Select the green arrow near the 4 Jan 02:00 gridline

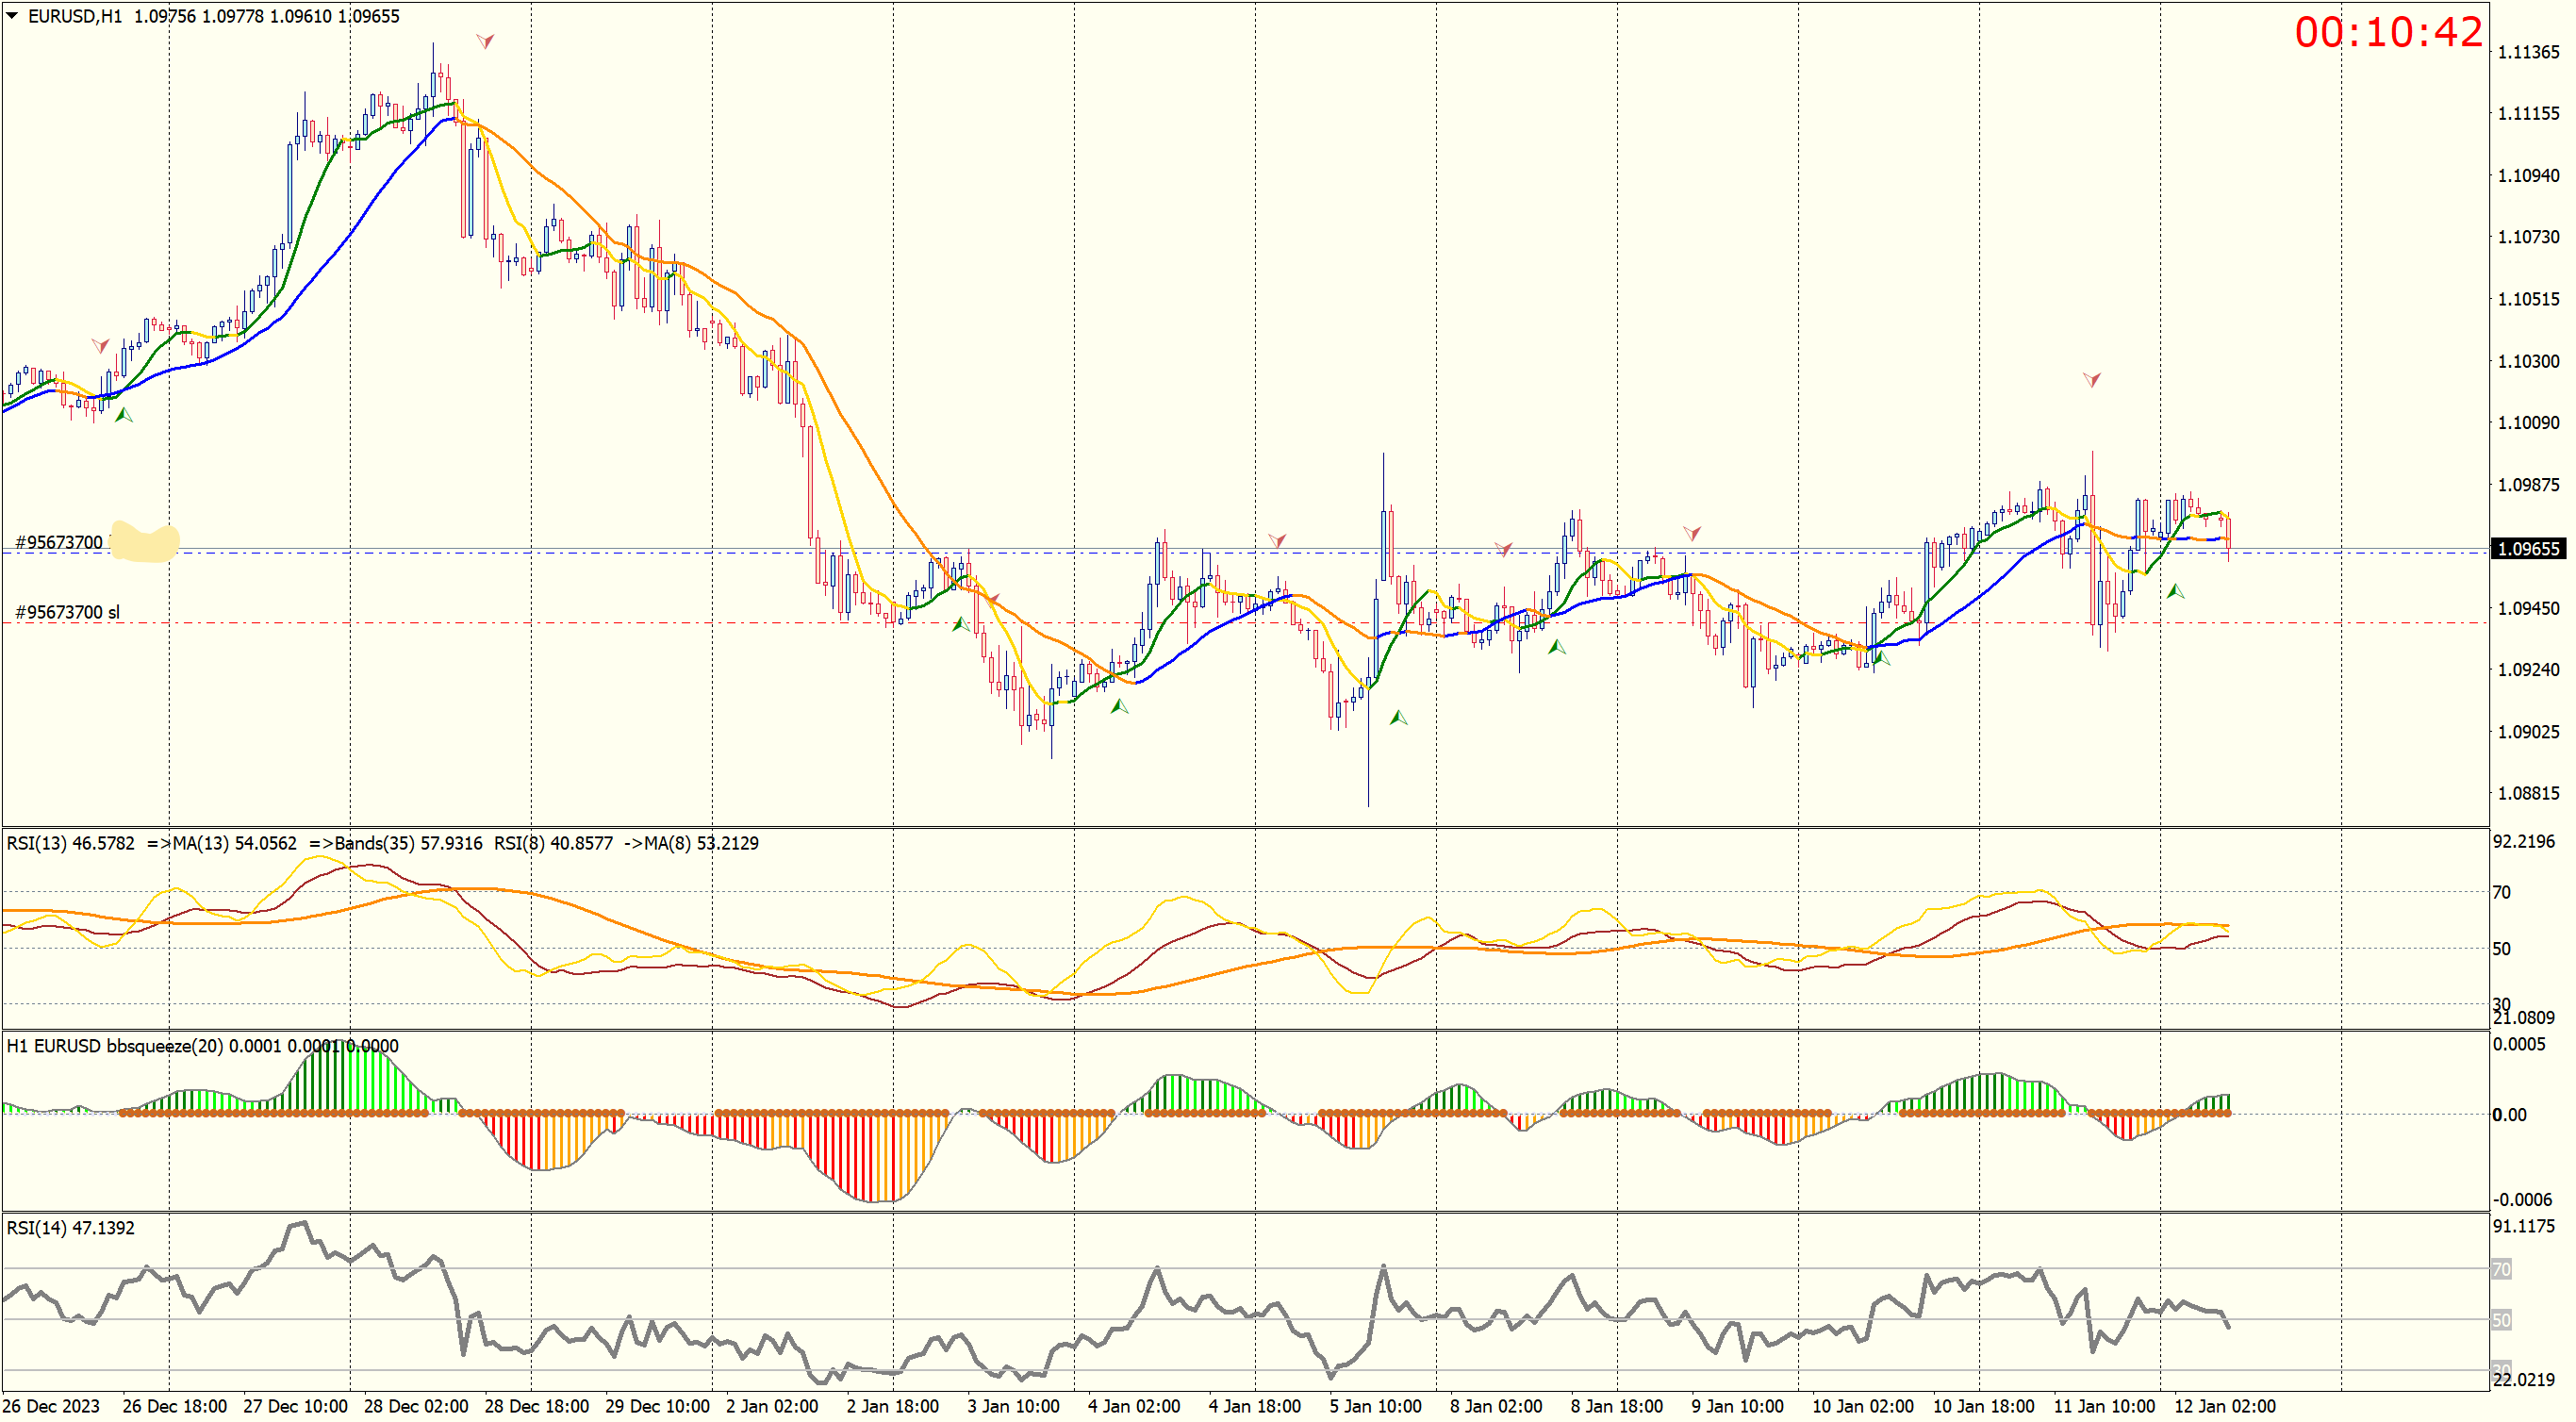click(x=1119, y=706)
